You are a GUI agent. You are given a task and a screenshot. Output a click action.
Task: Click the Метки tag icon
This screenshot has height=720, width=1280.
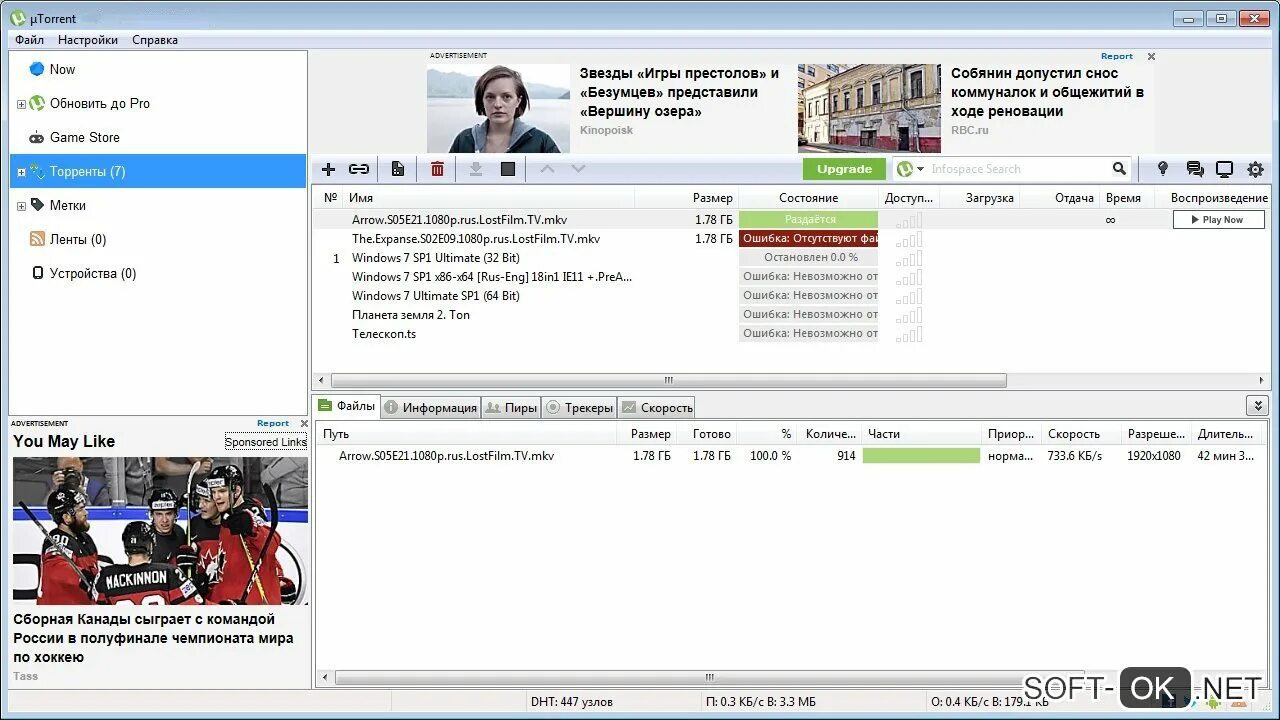[x=37, y=205]
